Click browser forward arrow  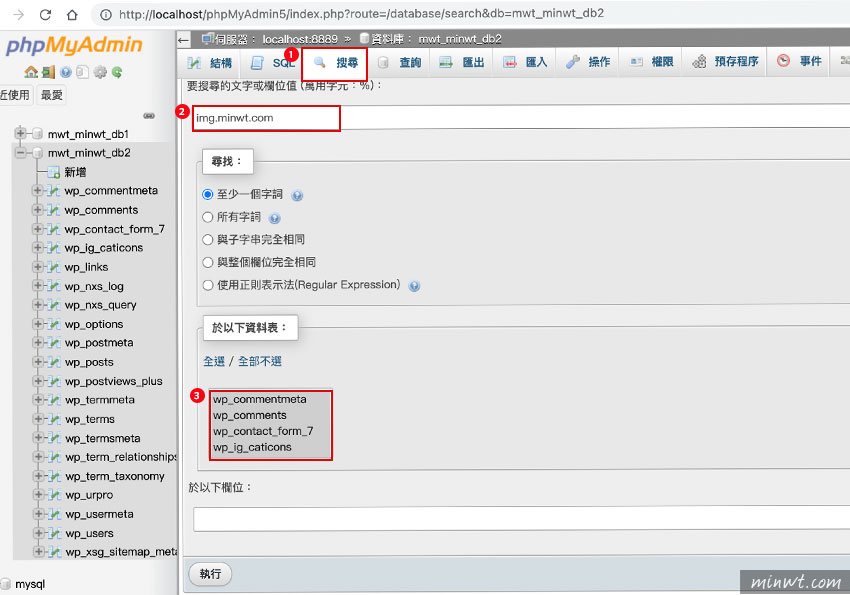pos(18,15)
